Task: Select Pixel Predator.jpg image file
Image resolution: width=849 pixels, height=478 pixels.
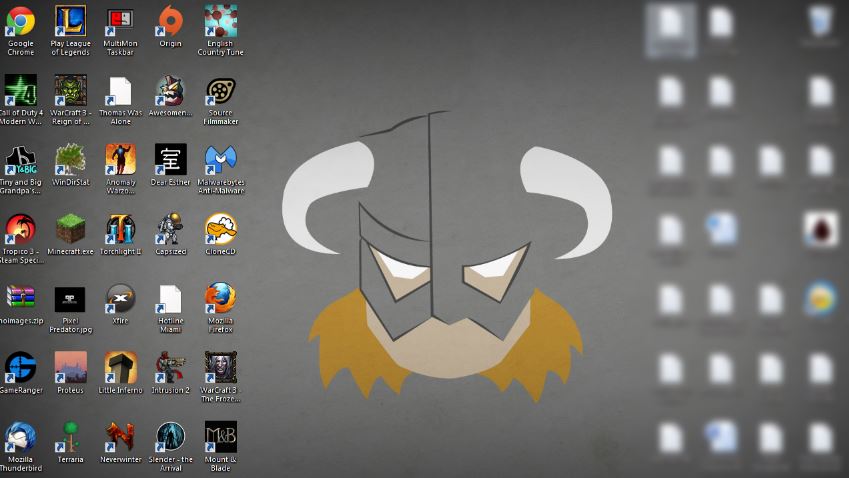Action: (70, 298)
